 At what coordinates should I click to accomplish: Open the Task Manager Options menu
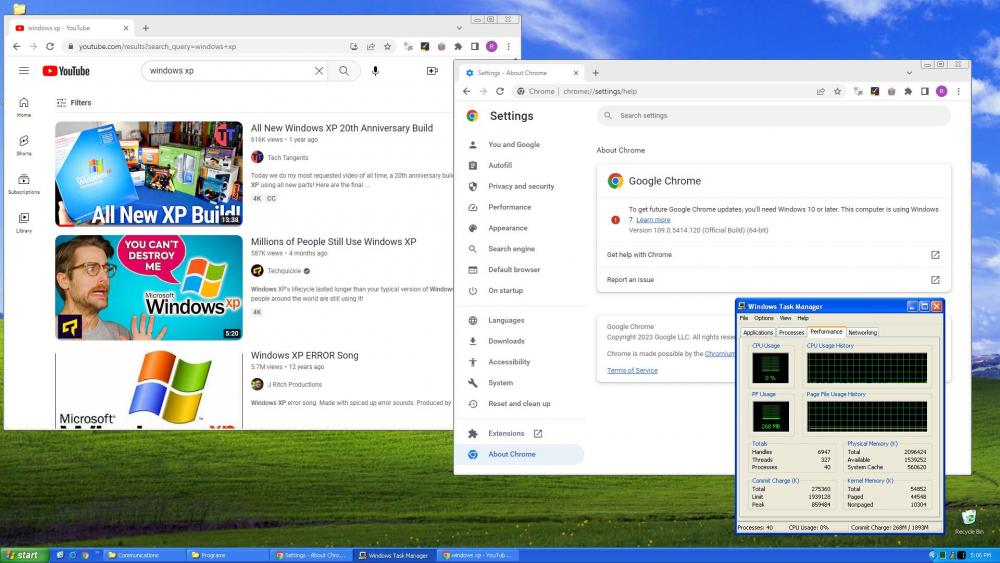(x=763, y=318)
